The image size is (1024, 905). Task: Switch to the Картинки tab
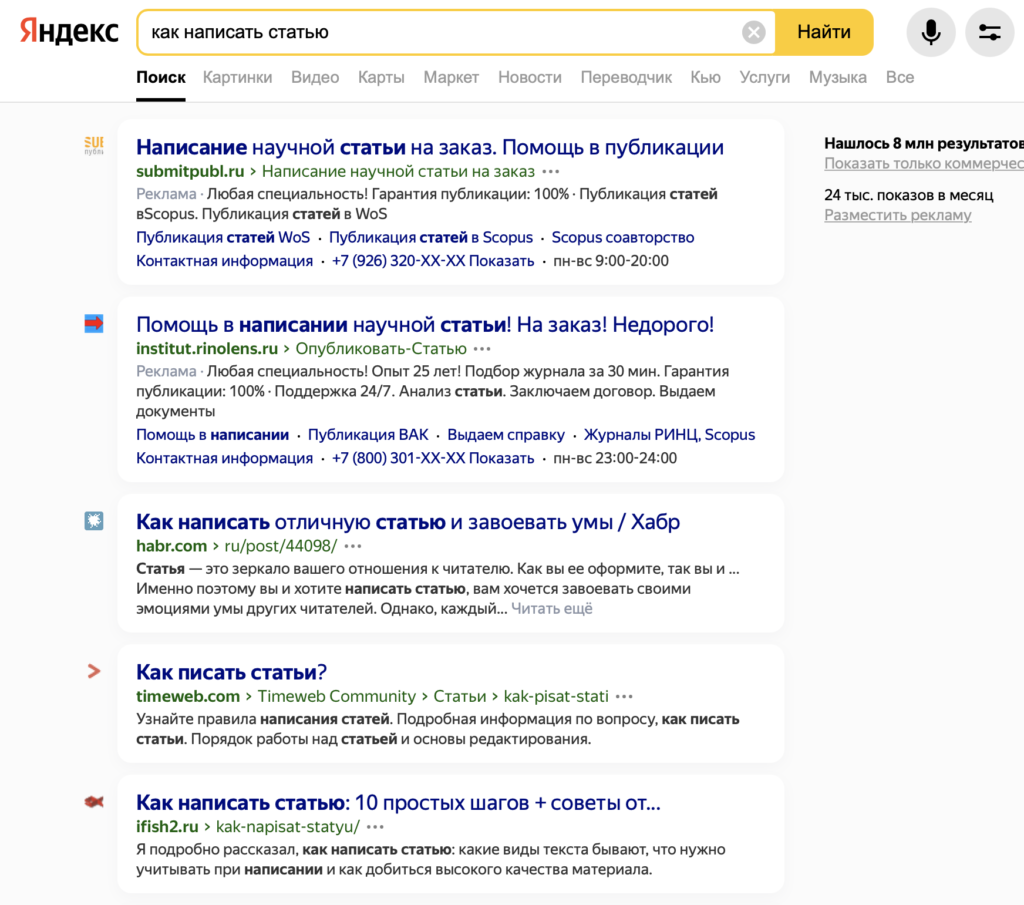pos(237,77)
